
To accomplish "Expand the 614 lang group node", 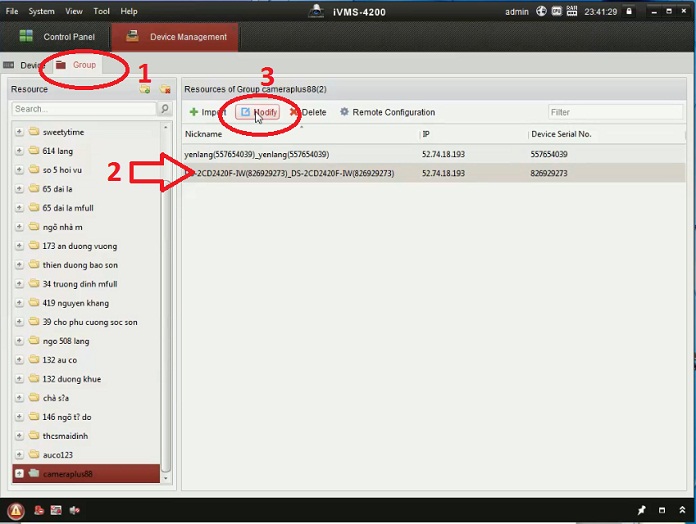I will pos(19,151).
